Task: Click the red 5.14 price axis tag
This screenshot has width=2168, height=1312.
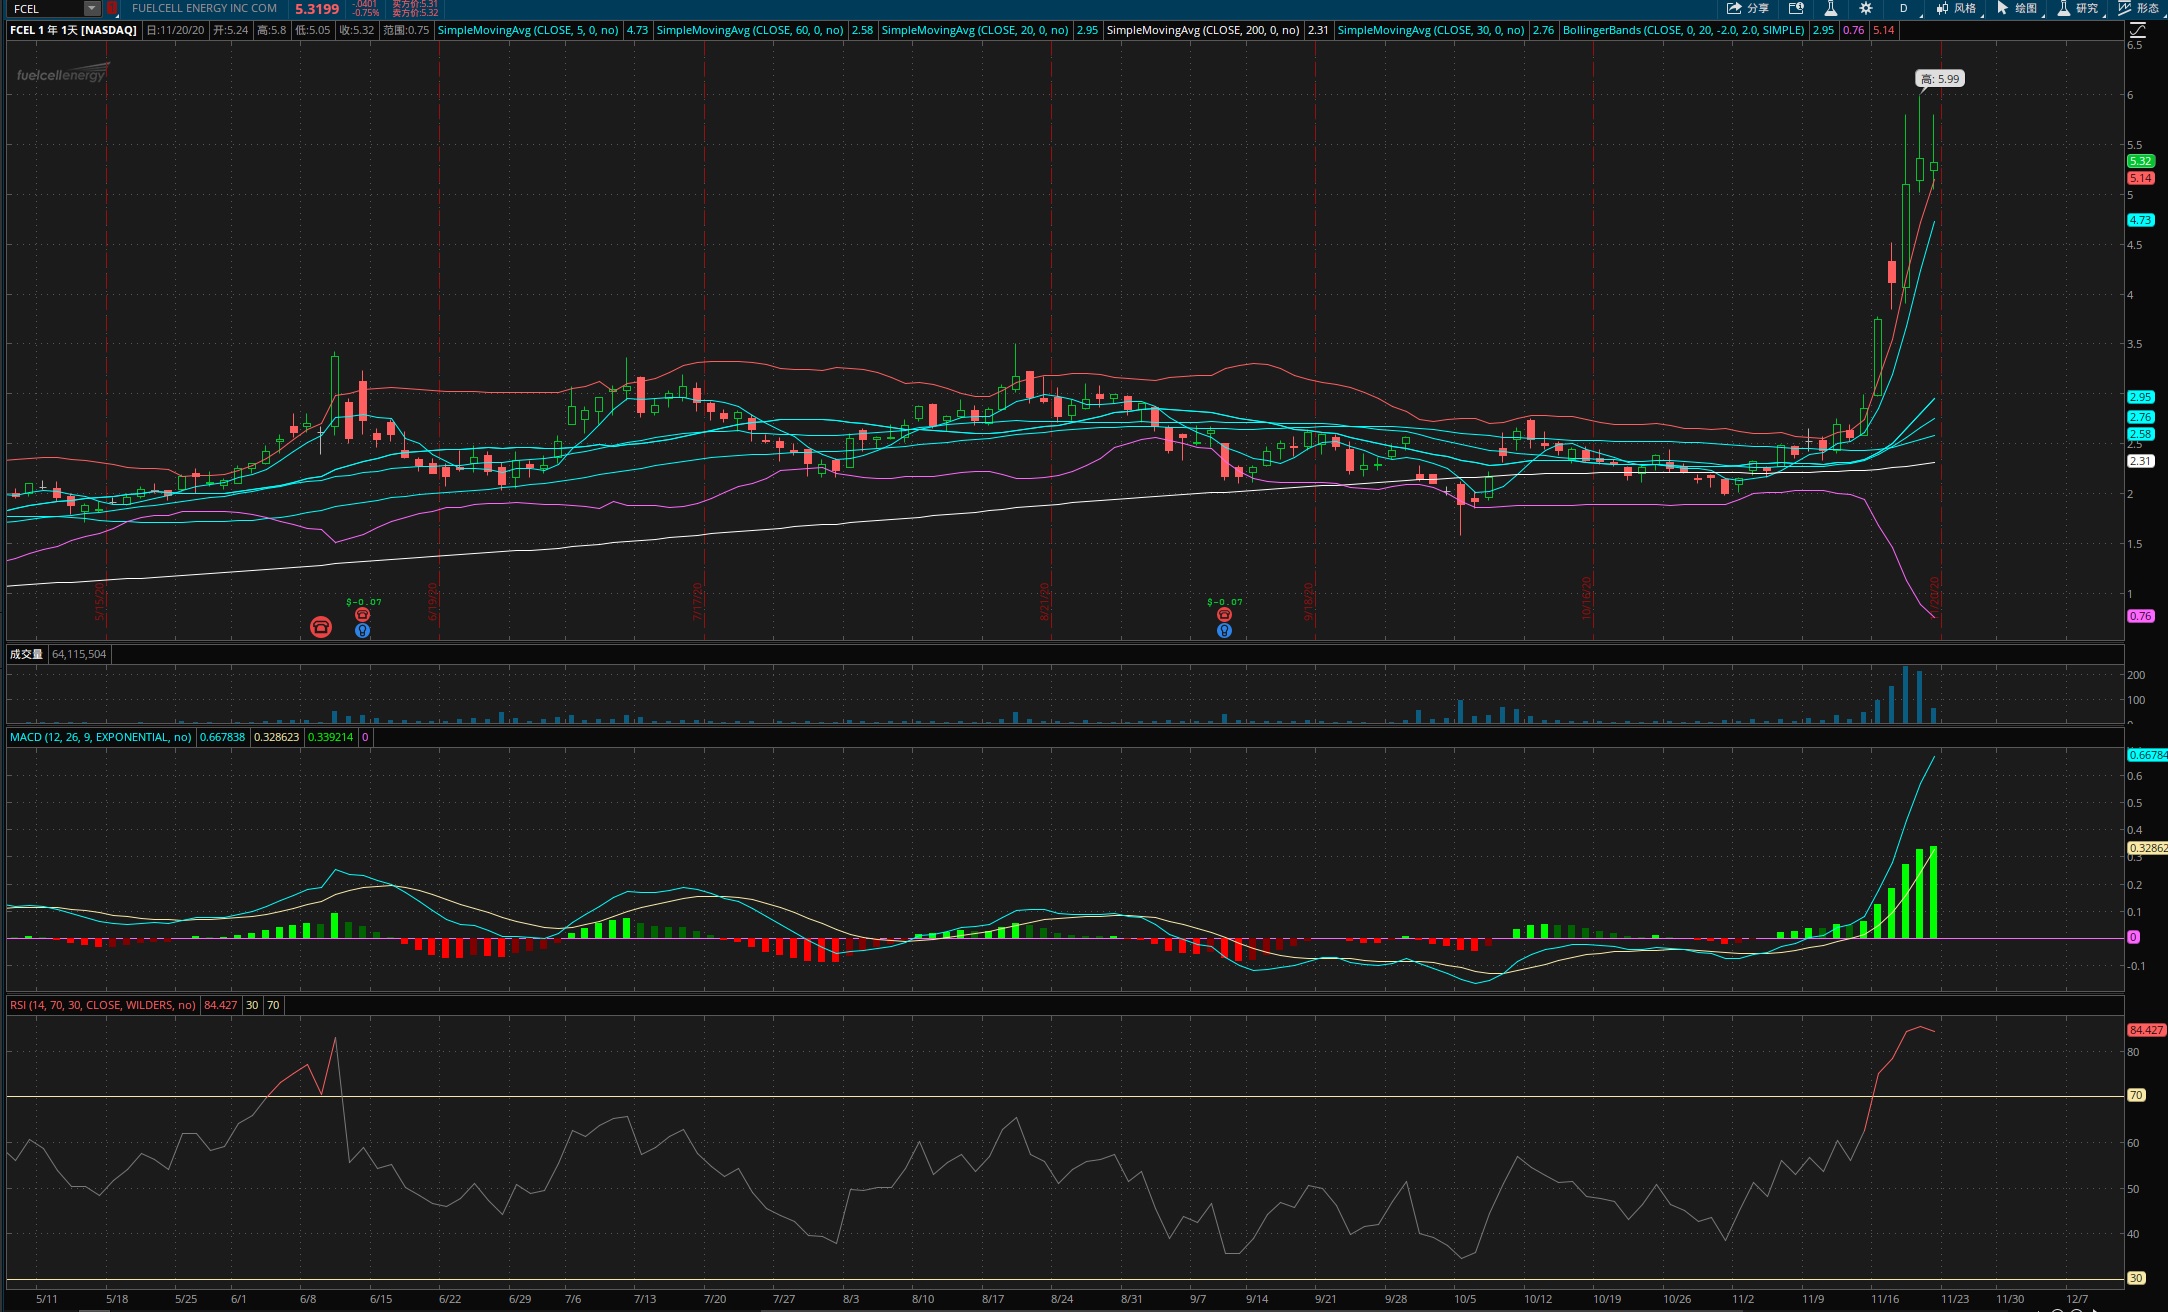Action: pyautogui.click(x=2141, y=178)
